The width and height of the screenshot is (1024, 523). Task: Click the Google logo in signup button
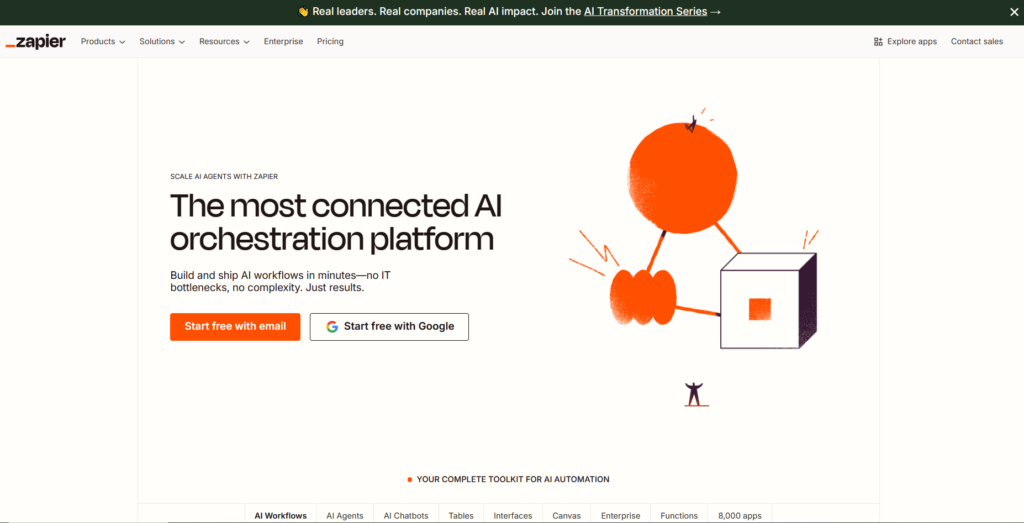point(332,327)
